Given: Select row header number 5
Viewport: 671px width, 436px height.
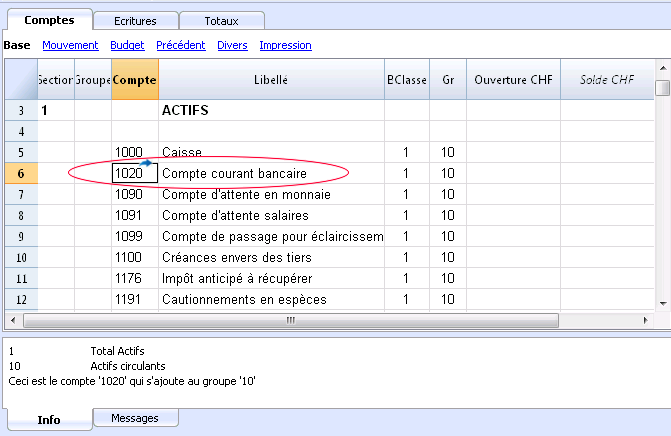Looking at the screenshot, I should tap(21, 152).
